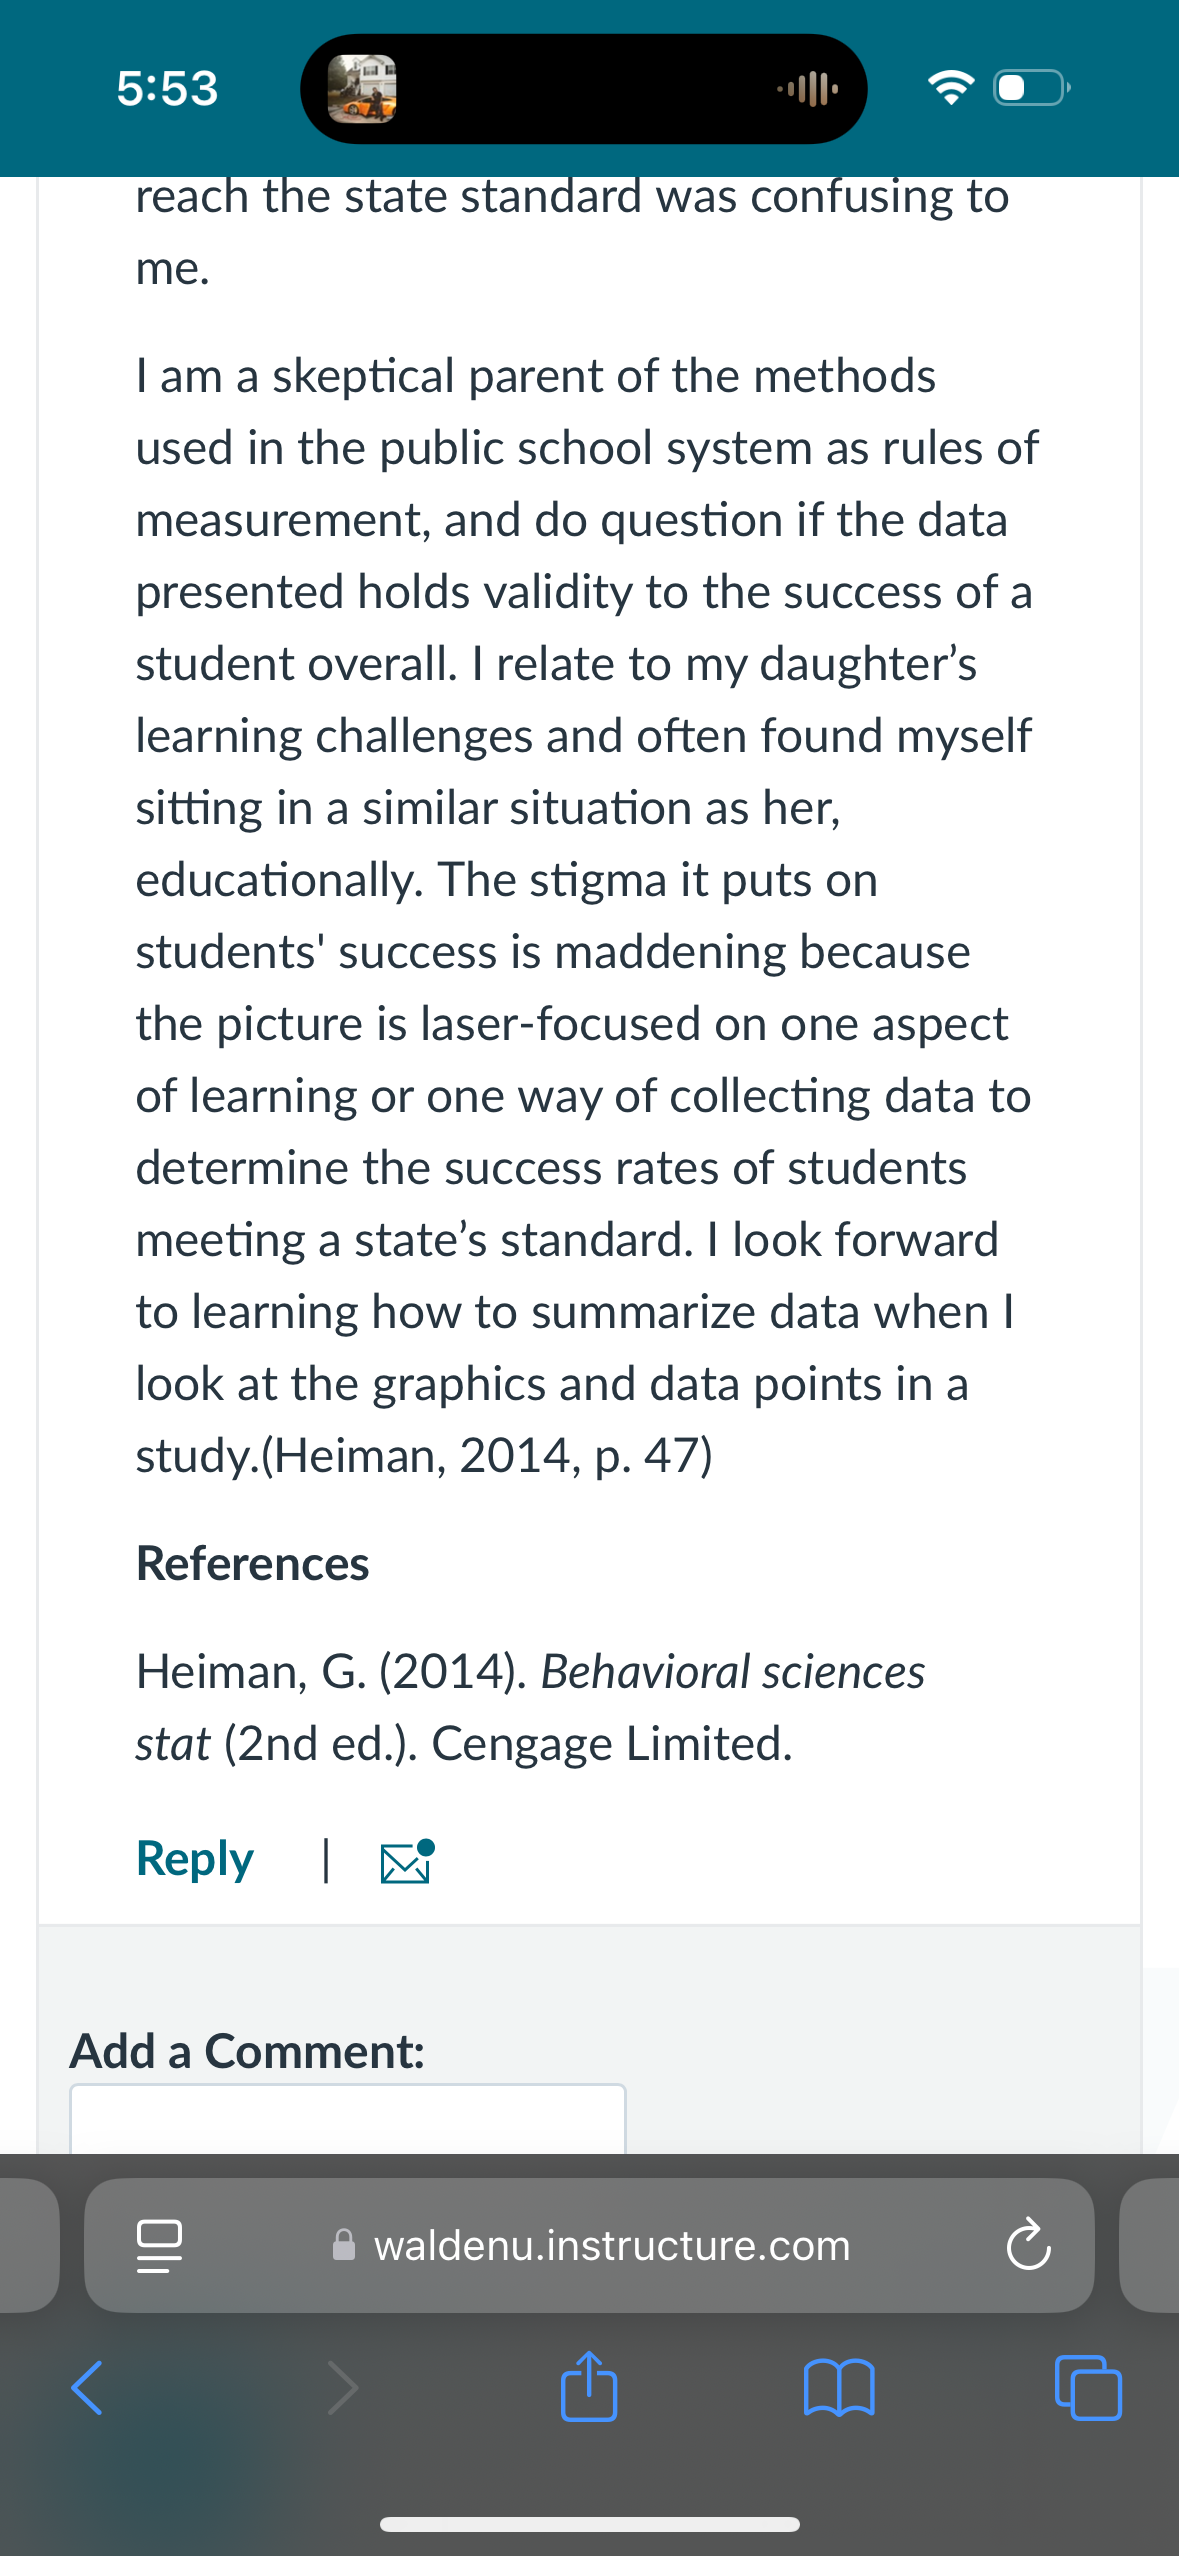Mark the post unread with the envelope icon
The height and width of the screenshot is (2556, 1179).
point(407,1861)
